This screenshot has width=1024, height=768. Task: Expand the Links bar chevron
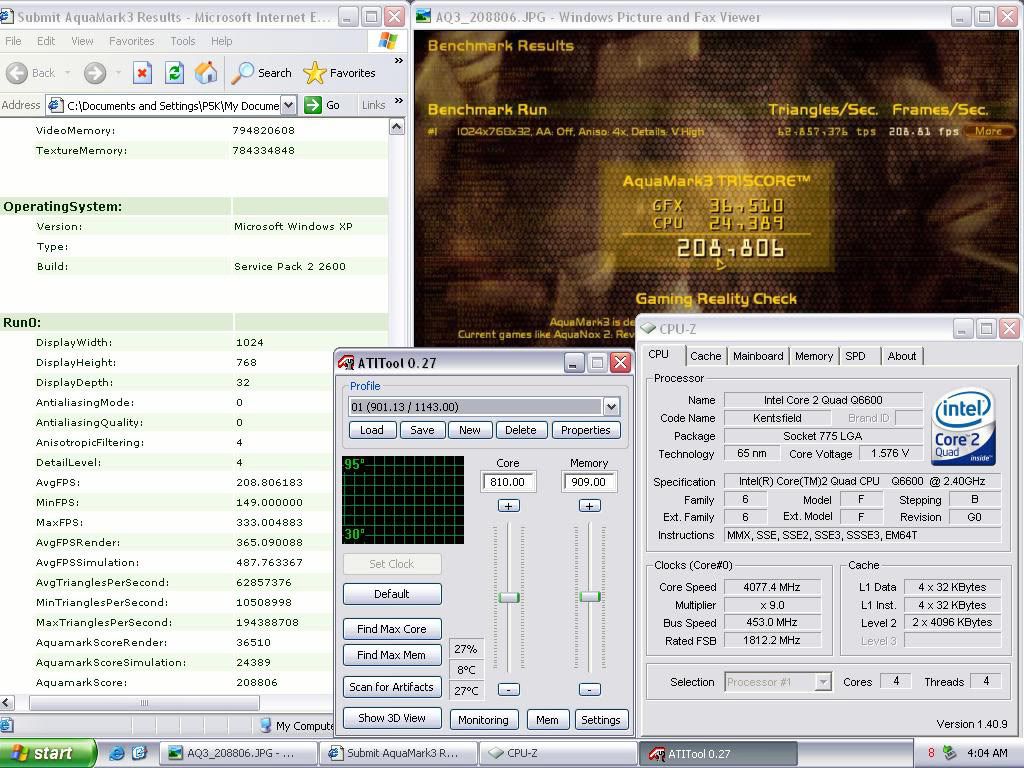(x=398, y=101)
